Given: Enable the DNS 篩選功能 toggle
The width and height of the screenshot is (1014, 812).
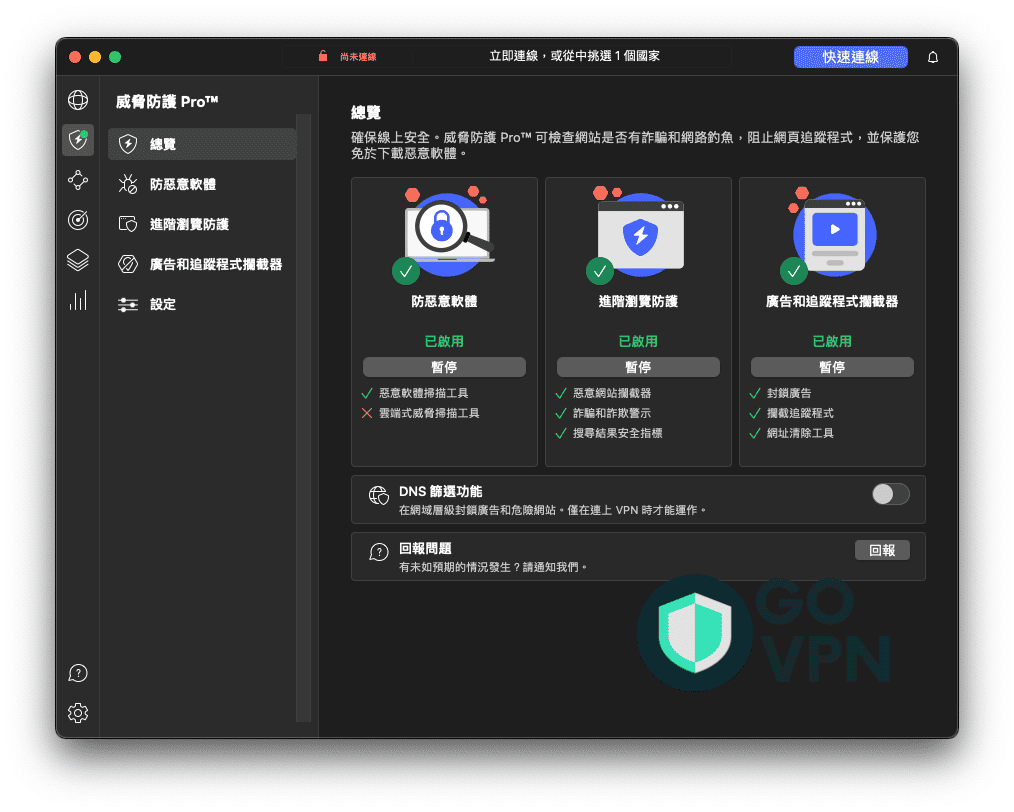Looking at the screenshot, I should (890, 493).
